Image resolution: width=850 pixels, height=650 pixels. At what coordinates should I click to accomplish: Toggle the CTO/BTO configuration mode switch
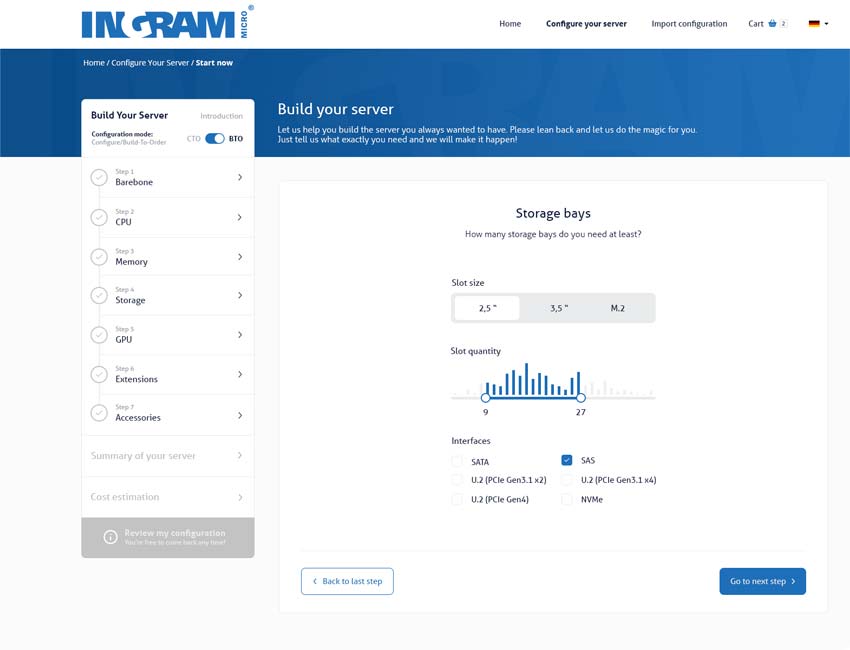(x=215, y=139)
